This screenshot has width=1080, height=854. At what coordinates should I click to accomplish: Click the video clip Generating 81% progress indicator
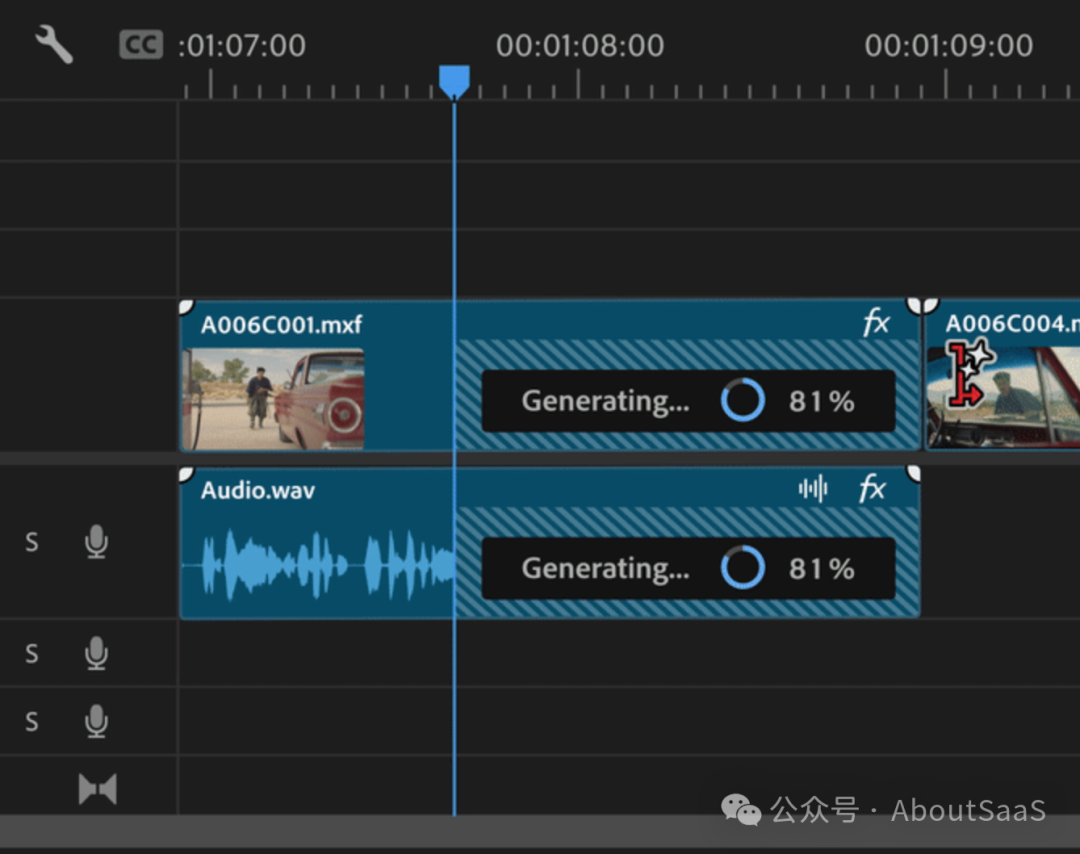coord(688,401)
